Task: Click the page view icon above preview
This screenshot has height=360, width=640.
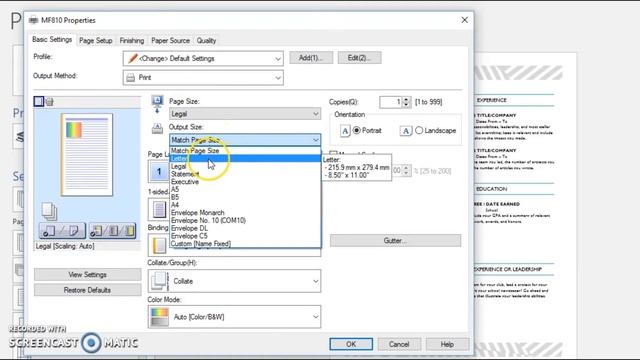Action: click(39, 101)
